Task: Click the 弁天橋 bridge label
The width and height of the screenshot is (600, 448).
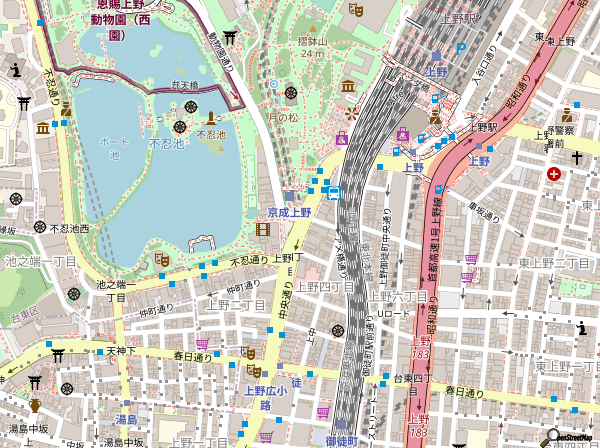Action: tap(184, 86)
